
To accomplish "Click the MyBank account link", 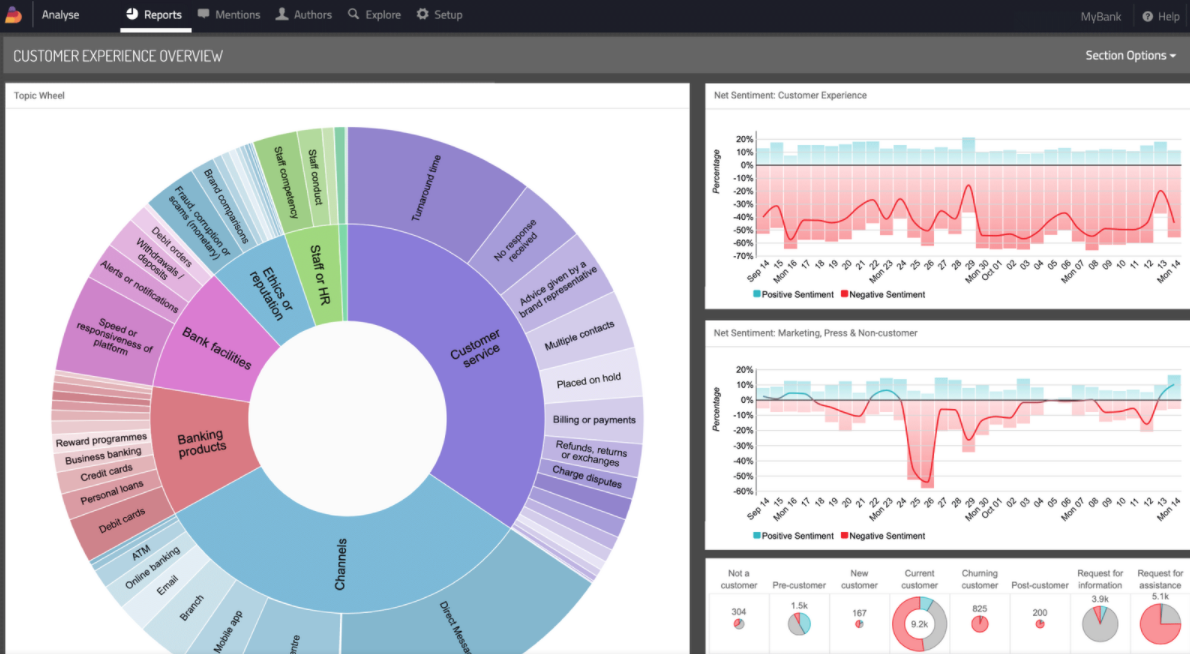I will 1100,16.
